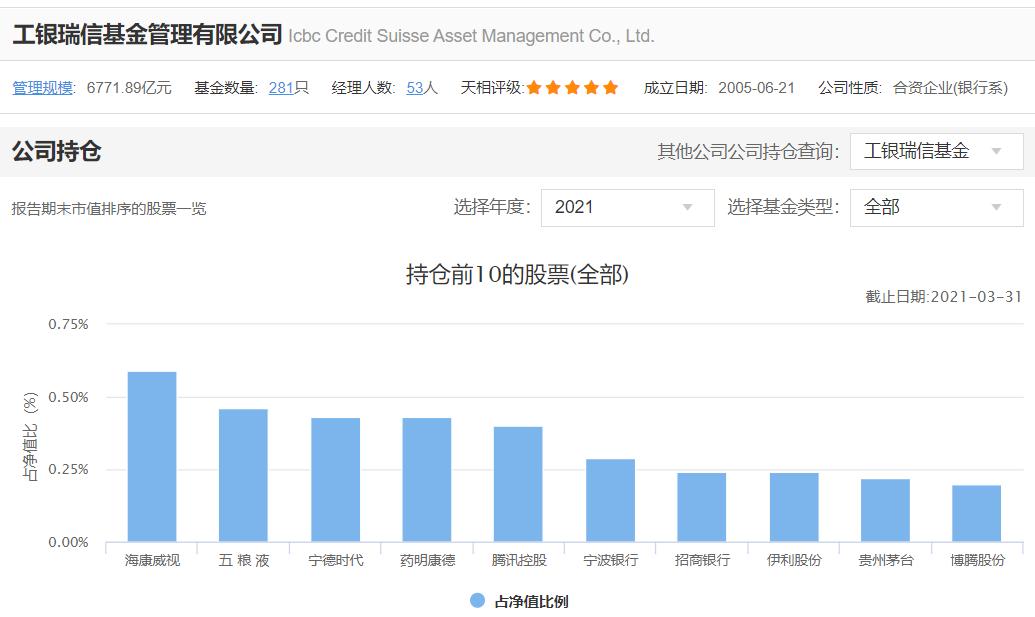Click the 宁德时代 axis label
Screen dimensions: 1035x617
[335, 560]
